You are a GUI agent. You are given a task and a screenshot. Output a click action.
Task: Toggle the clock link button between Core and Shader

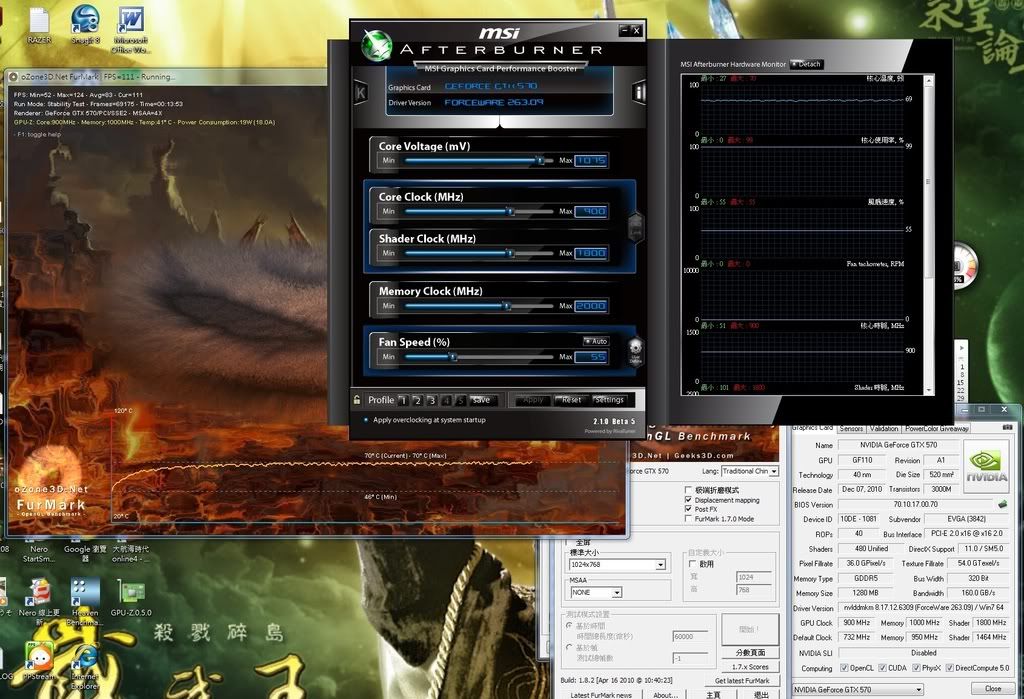(x=635, y=228)
